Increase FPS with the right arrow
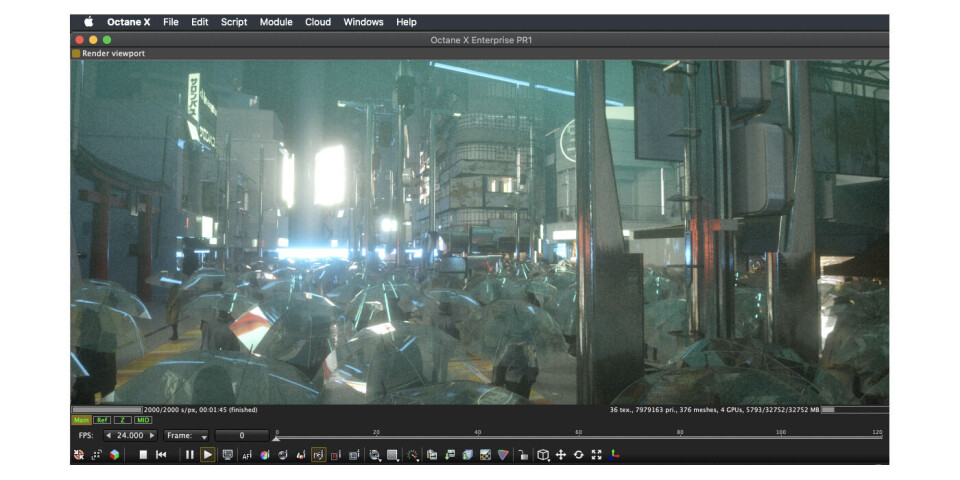 152,436
